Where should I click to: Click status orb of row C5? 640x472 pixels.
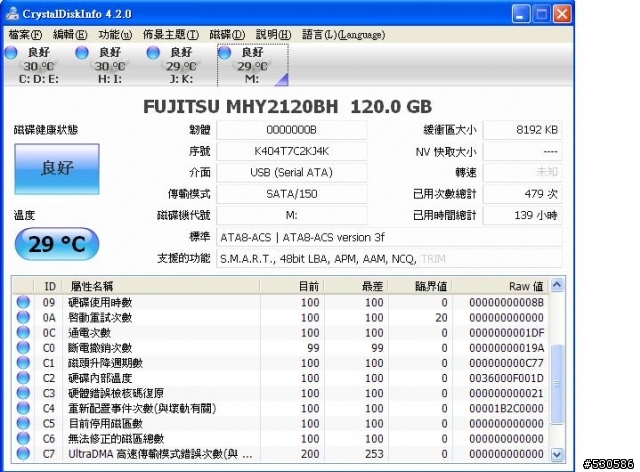pyautogui.click(x=23, y=423)
